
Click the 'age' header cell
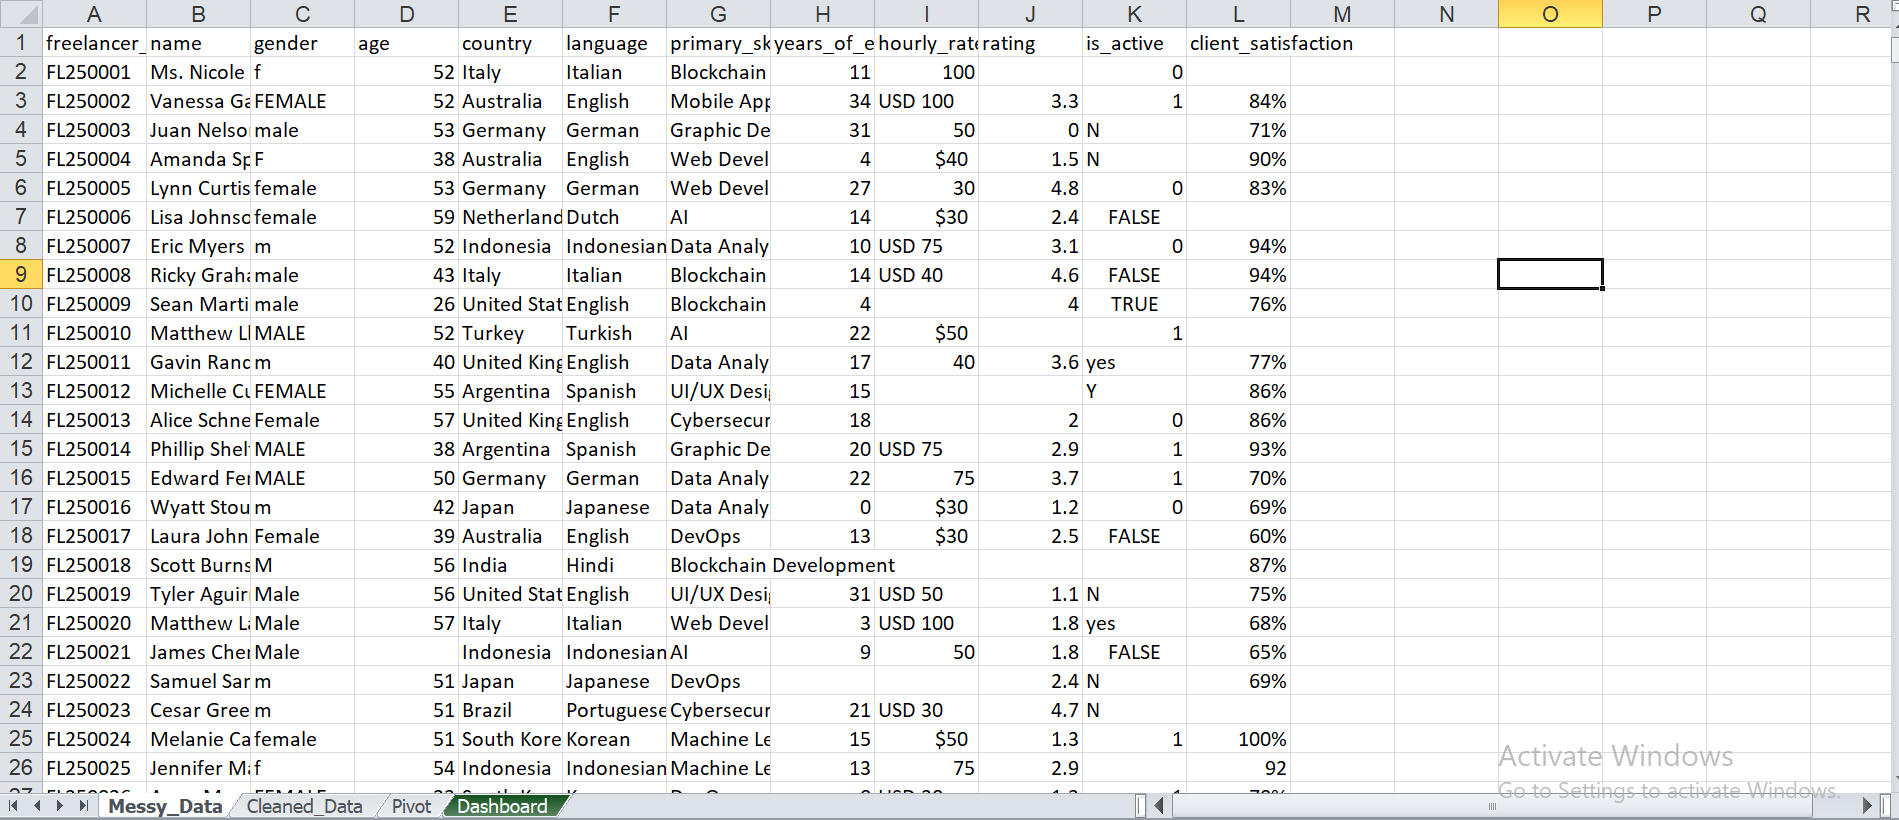406,43
